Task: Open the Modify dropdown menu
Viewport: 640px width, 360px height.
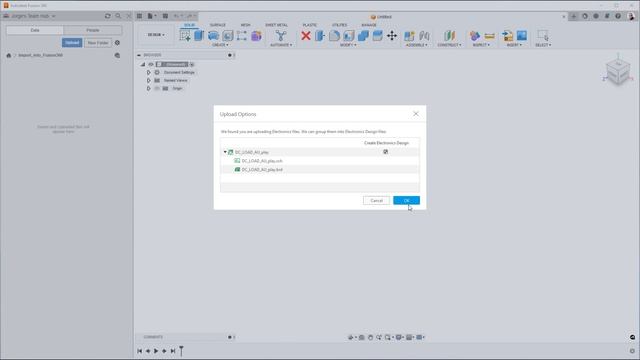Action: point(348,45)
